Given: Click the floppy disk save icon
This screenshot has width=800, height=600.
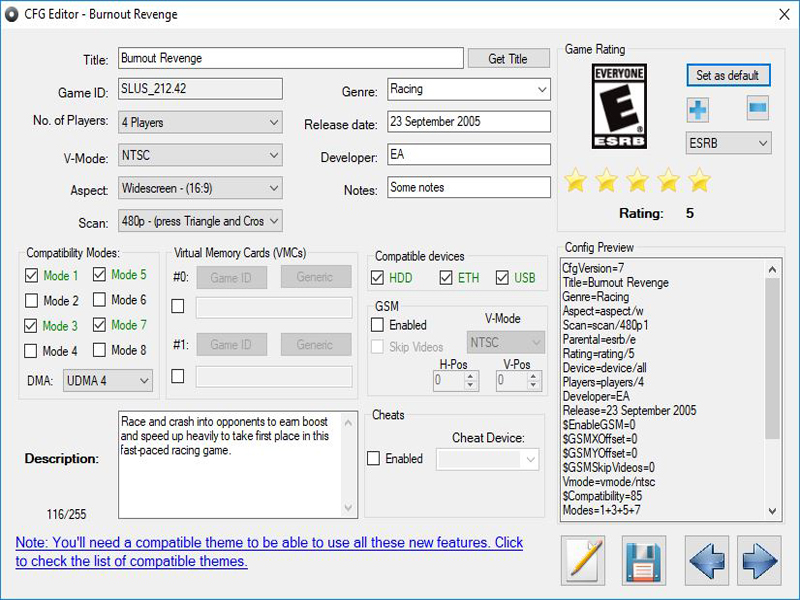Looking at the screenshot, I should coord(643,560).
